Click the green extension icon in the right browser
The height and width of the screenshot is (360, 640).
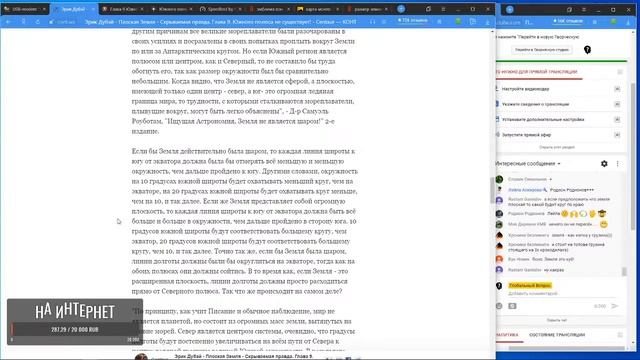613,21
